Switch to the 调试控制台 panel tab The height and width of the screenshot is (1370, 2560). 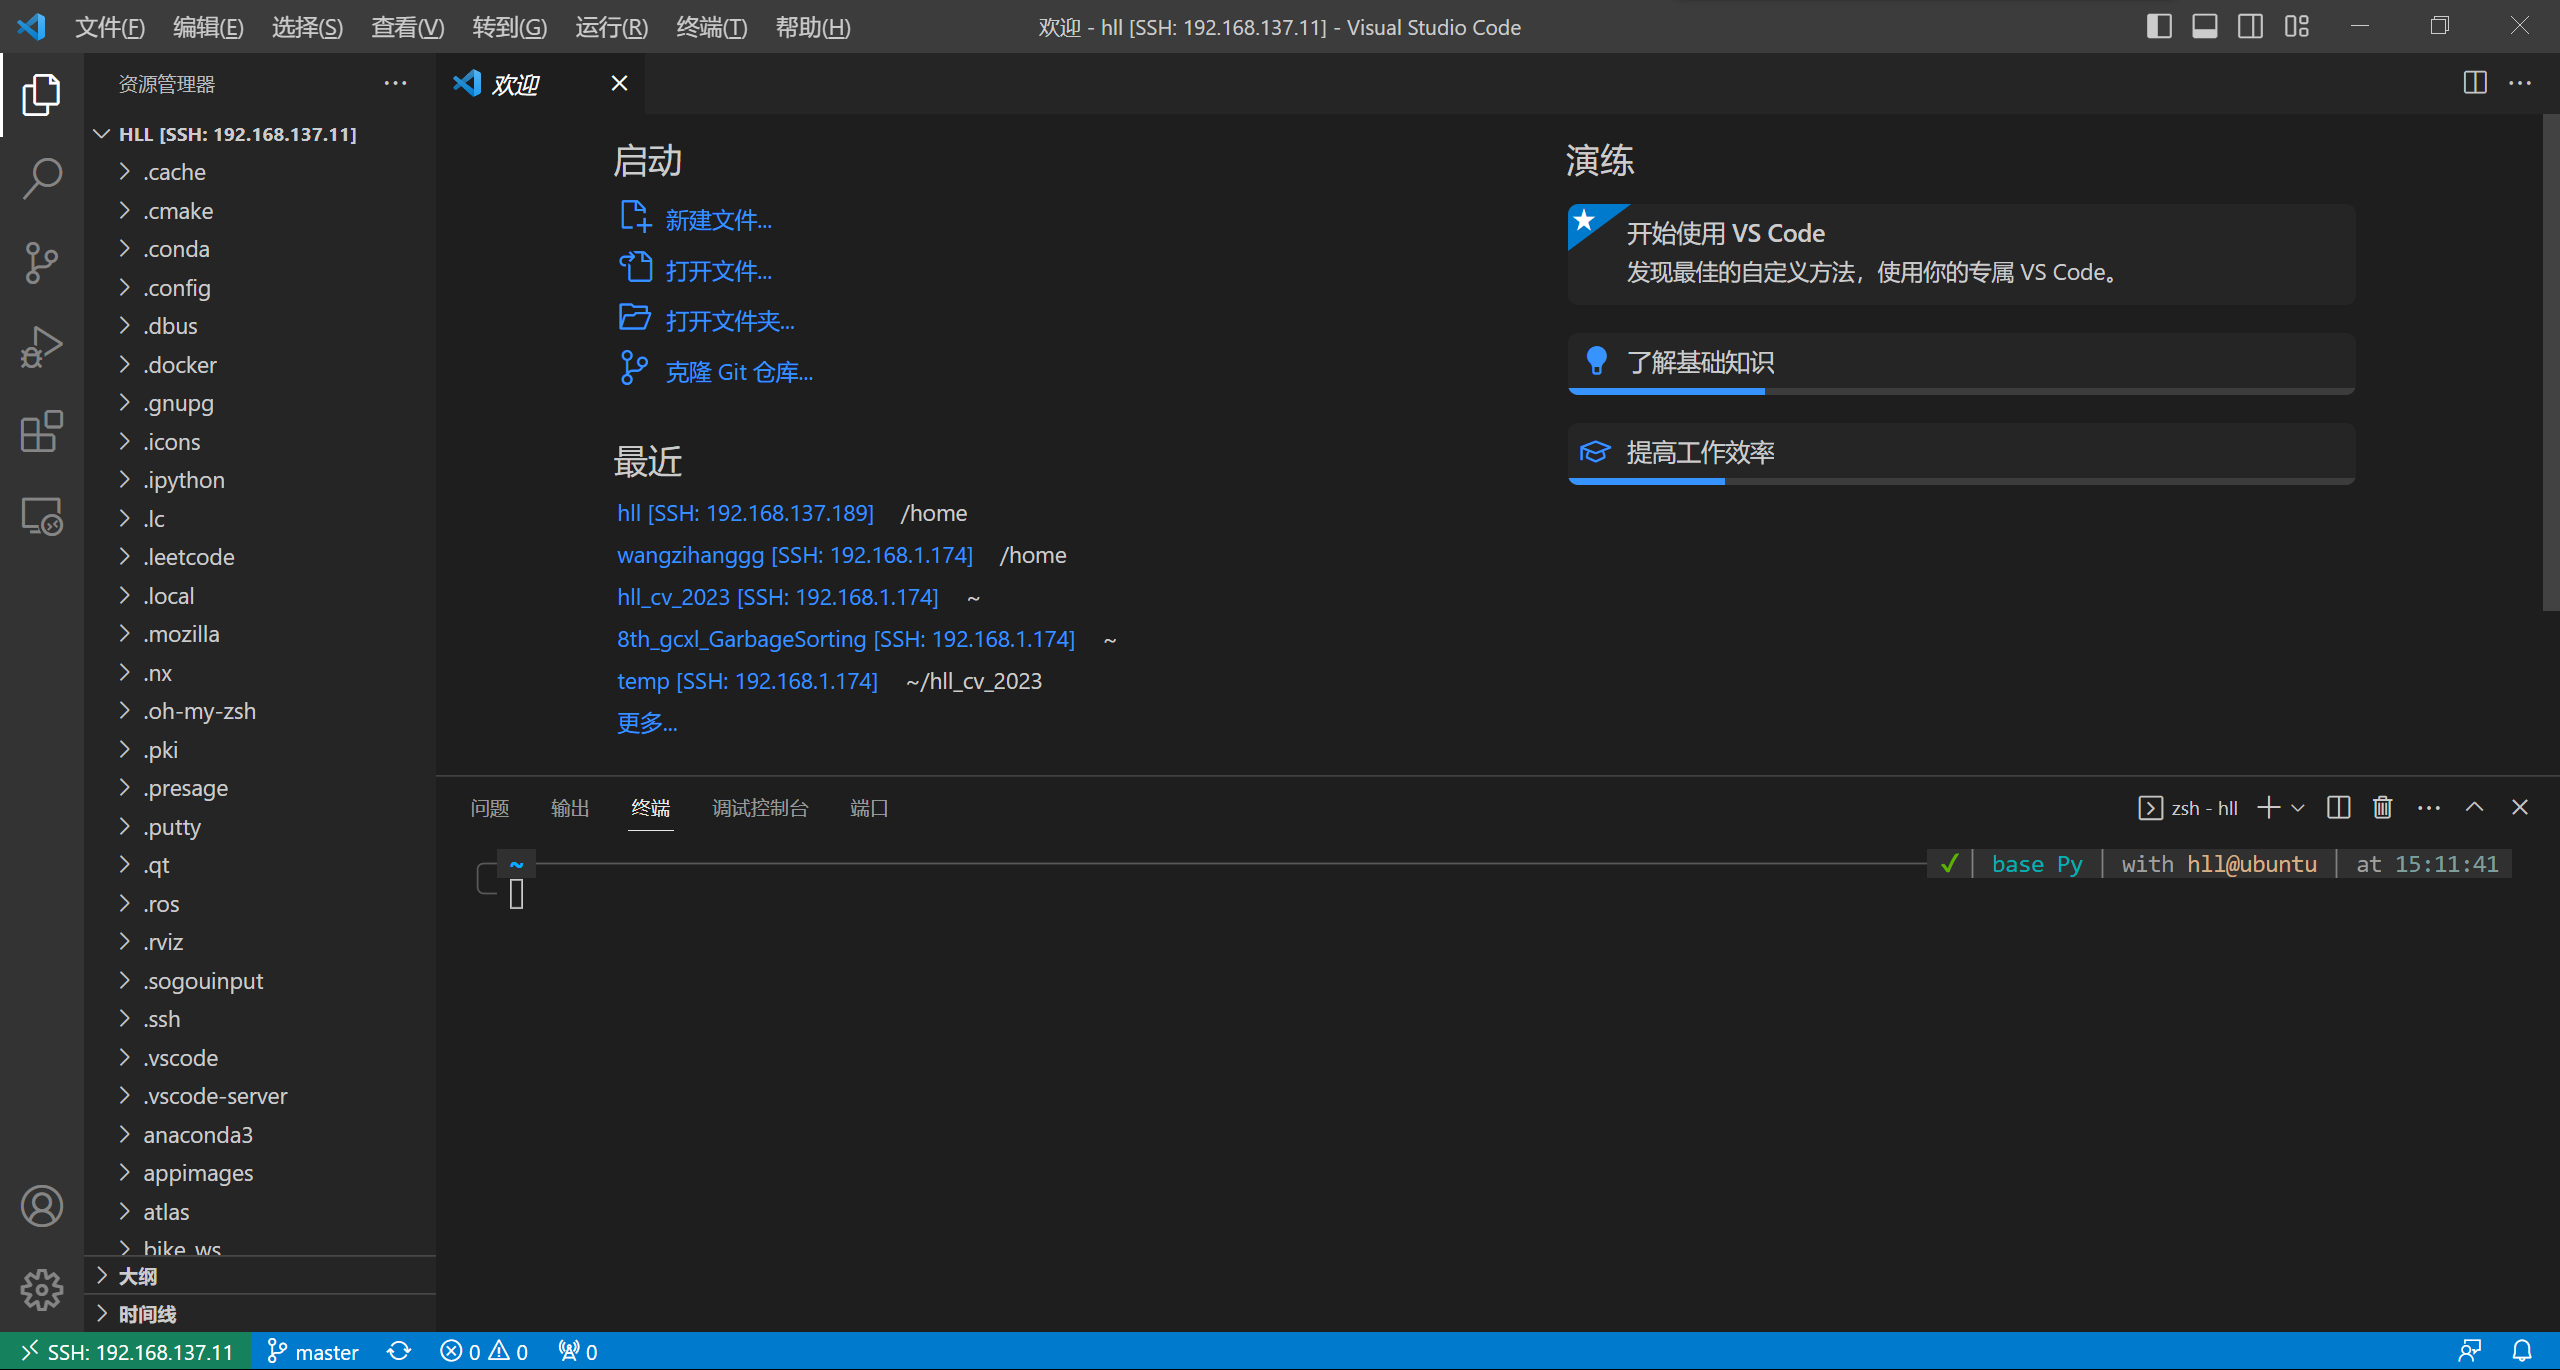pos(760,808)
